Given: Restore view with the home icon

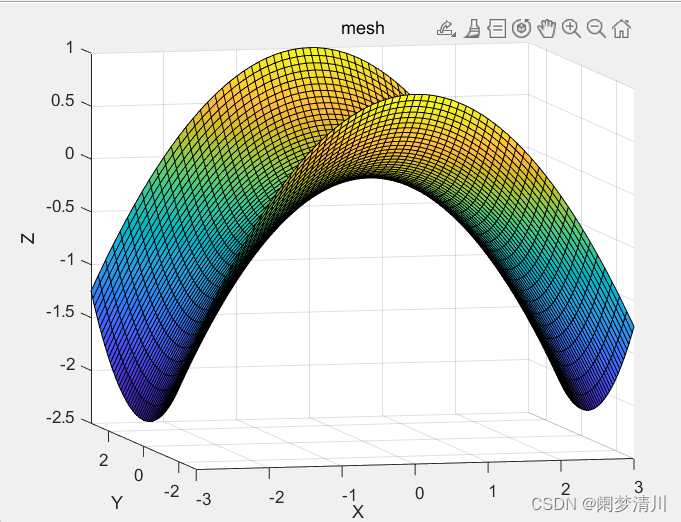Looking at the screenshot, I should point(621,29).
